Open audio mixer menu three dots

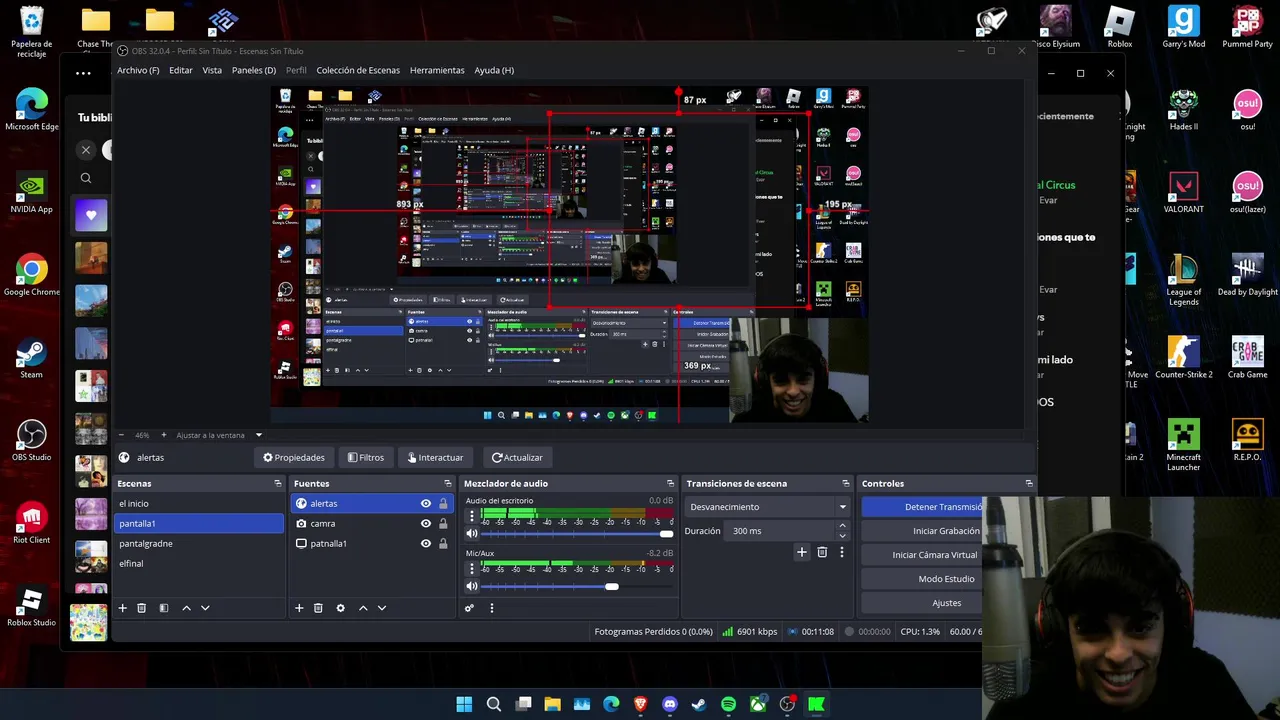click(491, 608)
